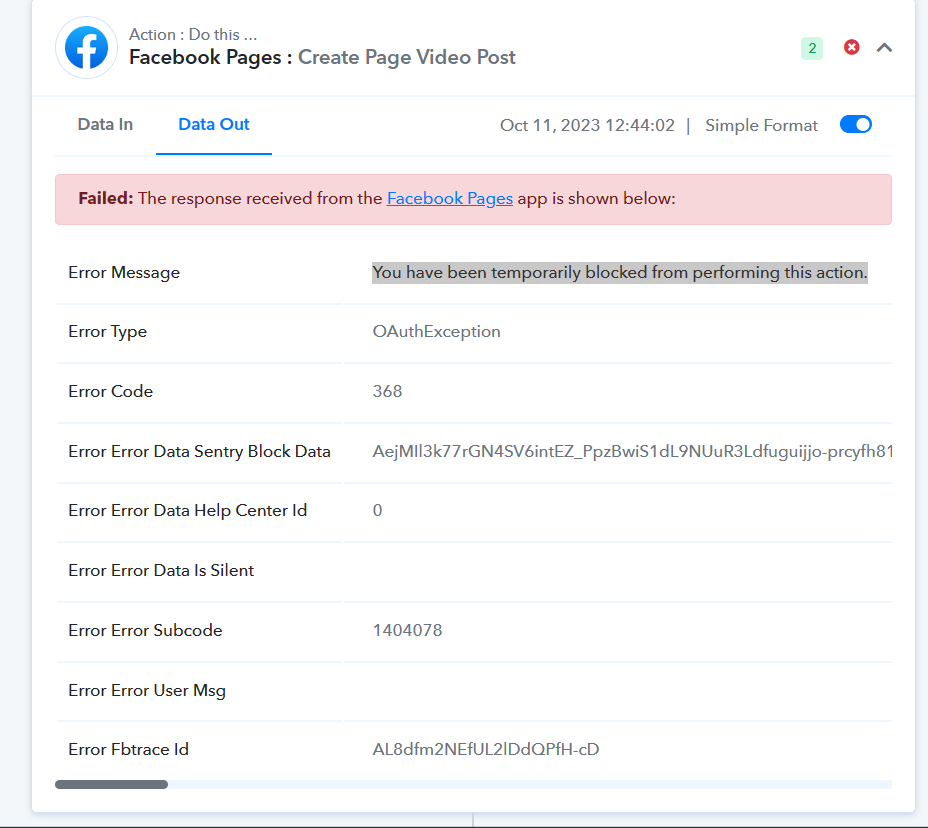
Task: Click the horizontal scrollbar thumb
Action: [111, 785]
